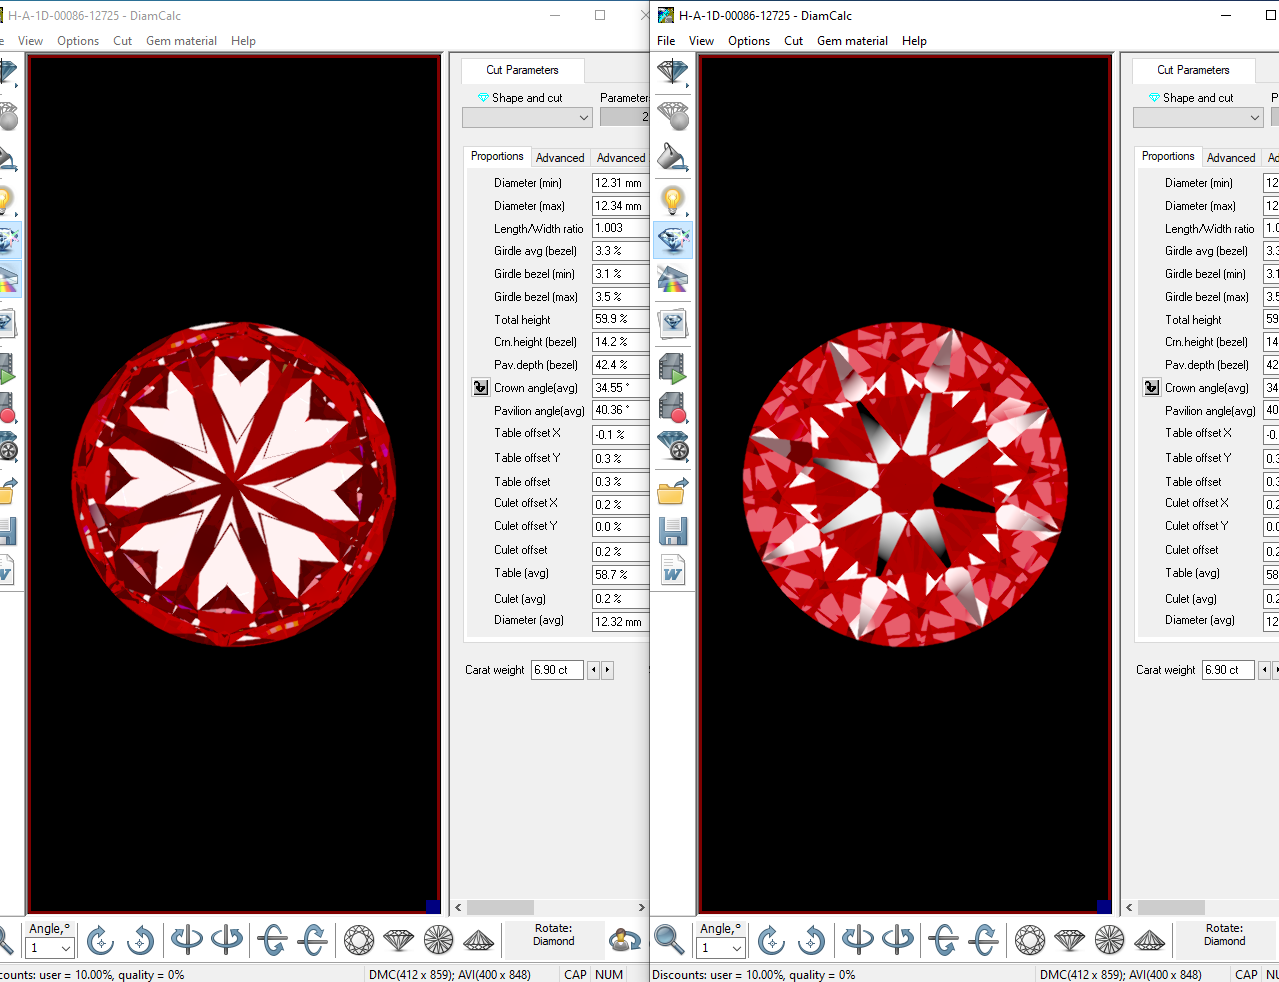Decrease carat weight arrow in right window

[1264, 670]
